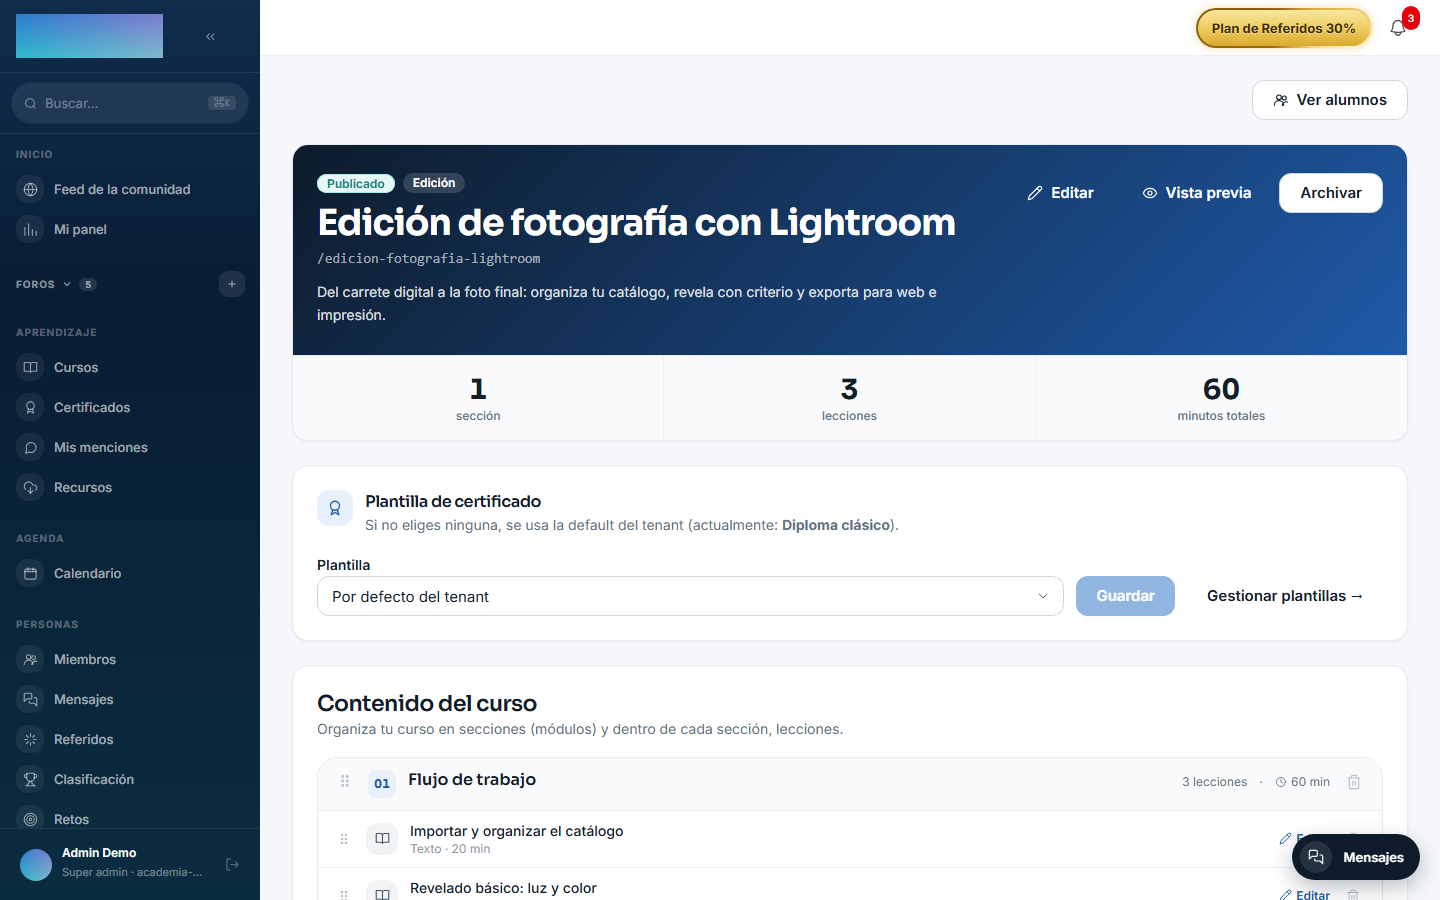Open Gestionar plantillas link
The image size is (1440, 900).
(1285, 596)
